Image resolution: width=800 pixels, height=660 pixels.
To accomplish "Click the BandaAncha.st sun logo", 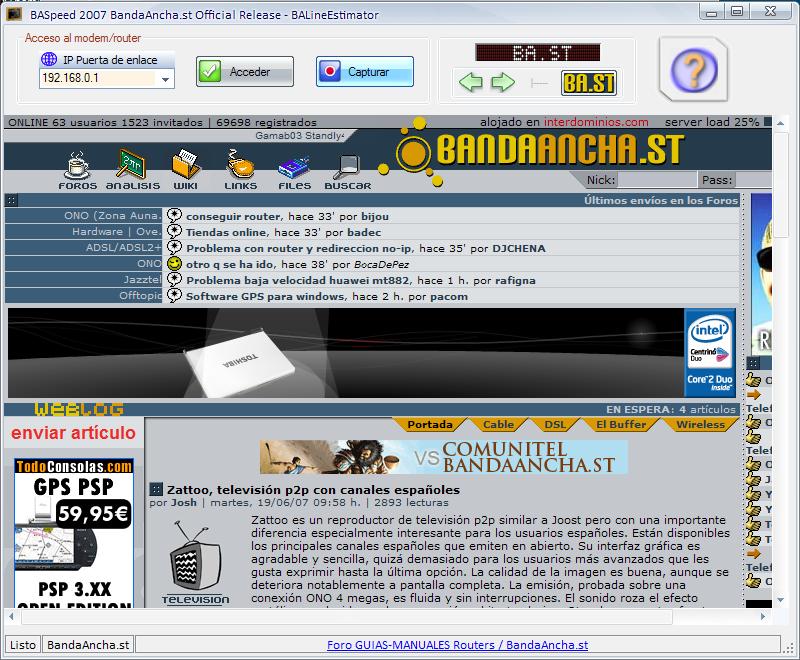I will tap(413, 153).
